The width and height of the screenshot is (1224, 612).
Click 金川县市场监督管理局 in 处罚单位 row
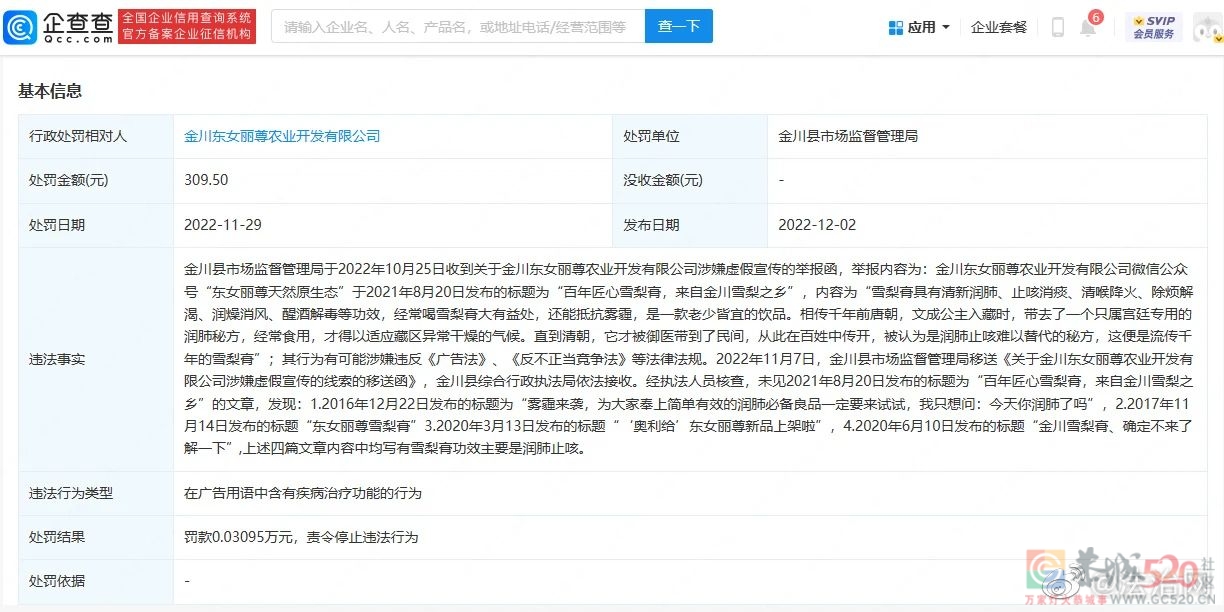tap(848, 136)
